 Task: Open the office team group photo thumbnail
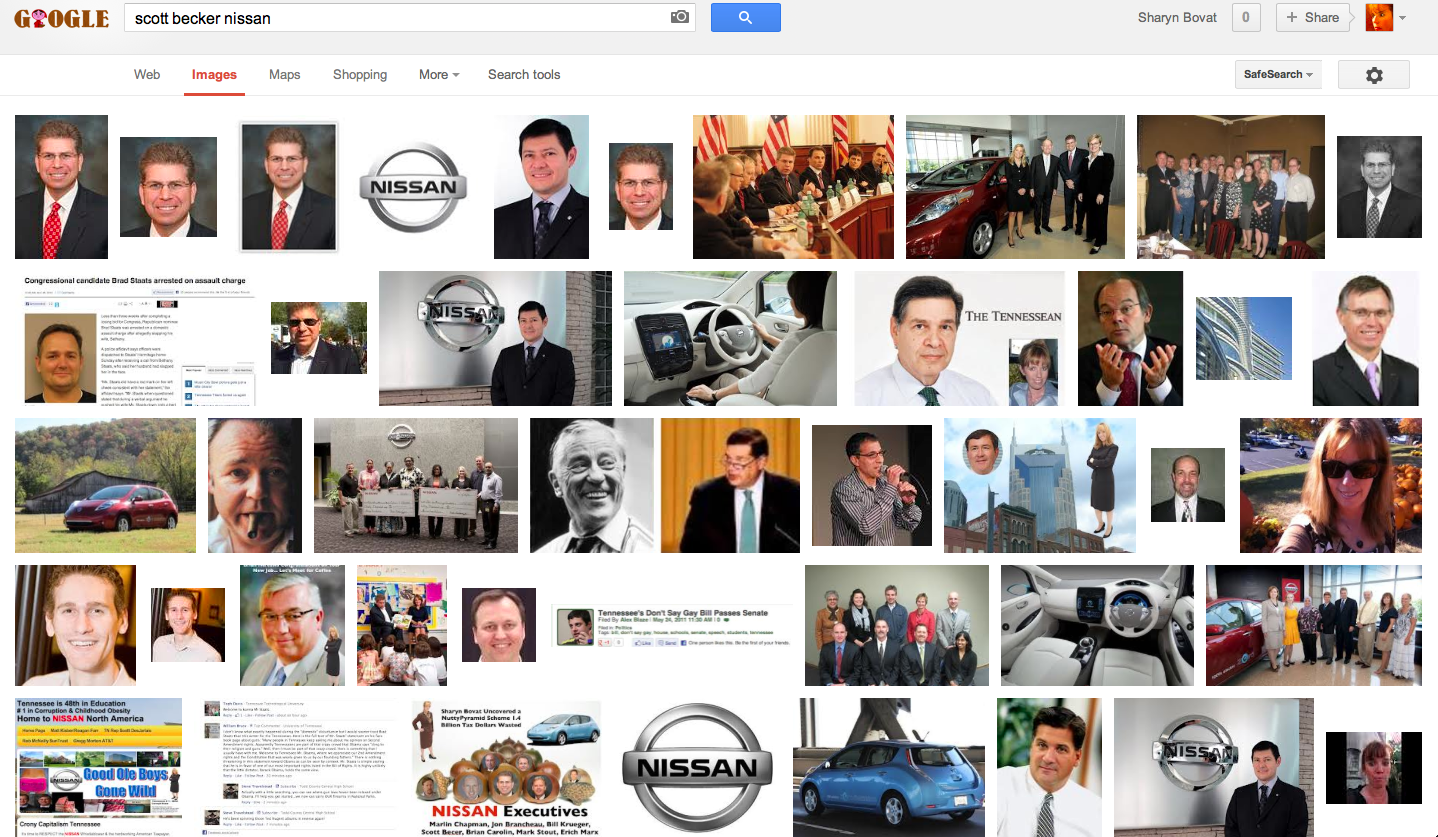(897, 625)
